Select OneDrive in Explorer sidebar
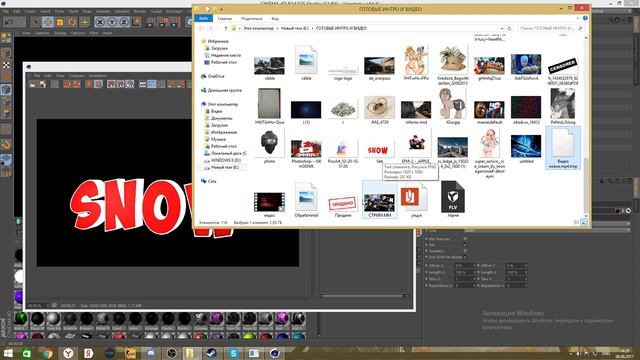 [x=216, y=76]
